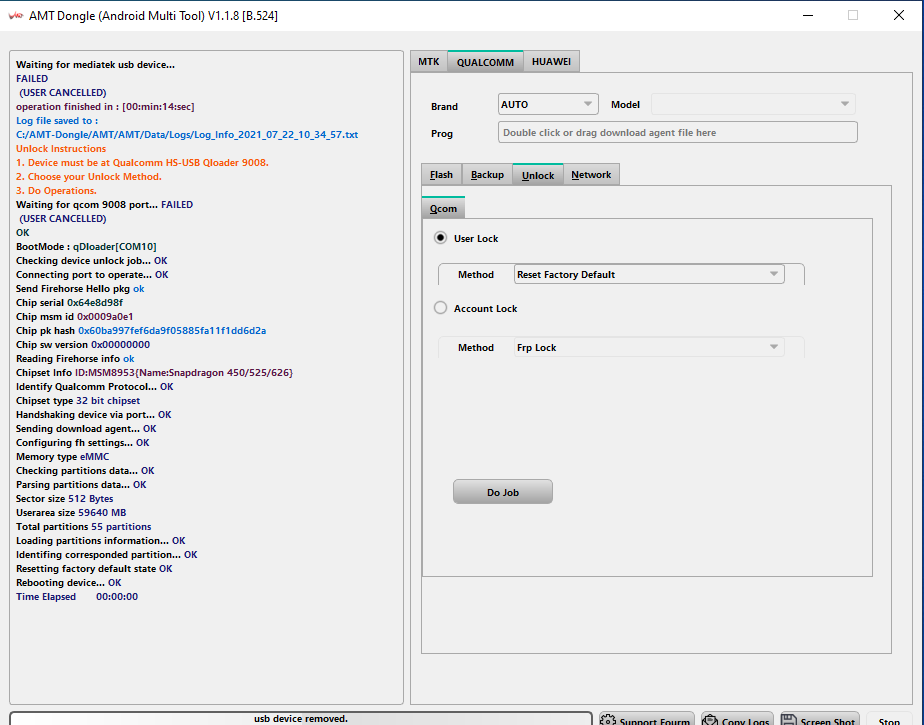
Task: Click the Prog download agent file field
Action: 677,132
